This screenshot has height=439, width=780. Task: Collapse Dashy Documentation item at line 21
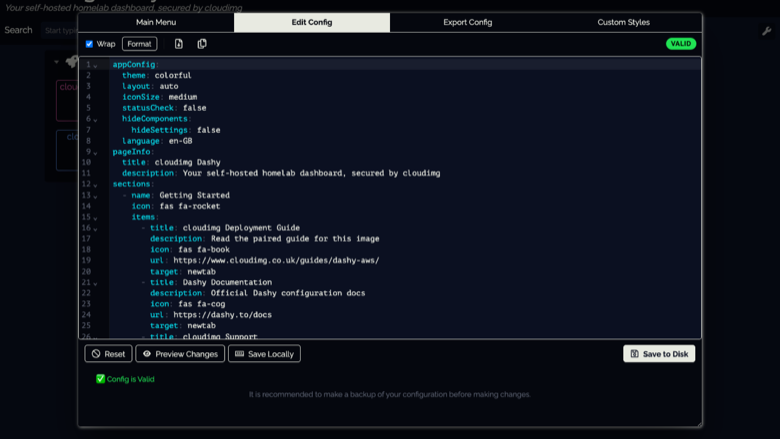coord(95,283)
